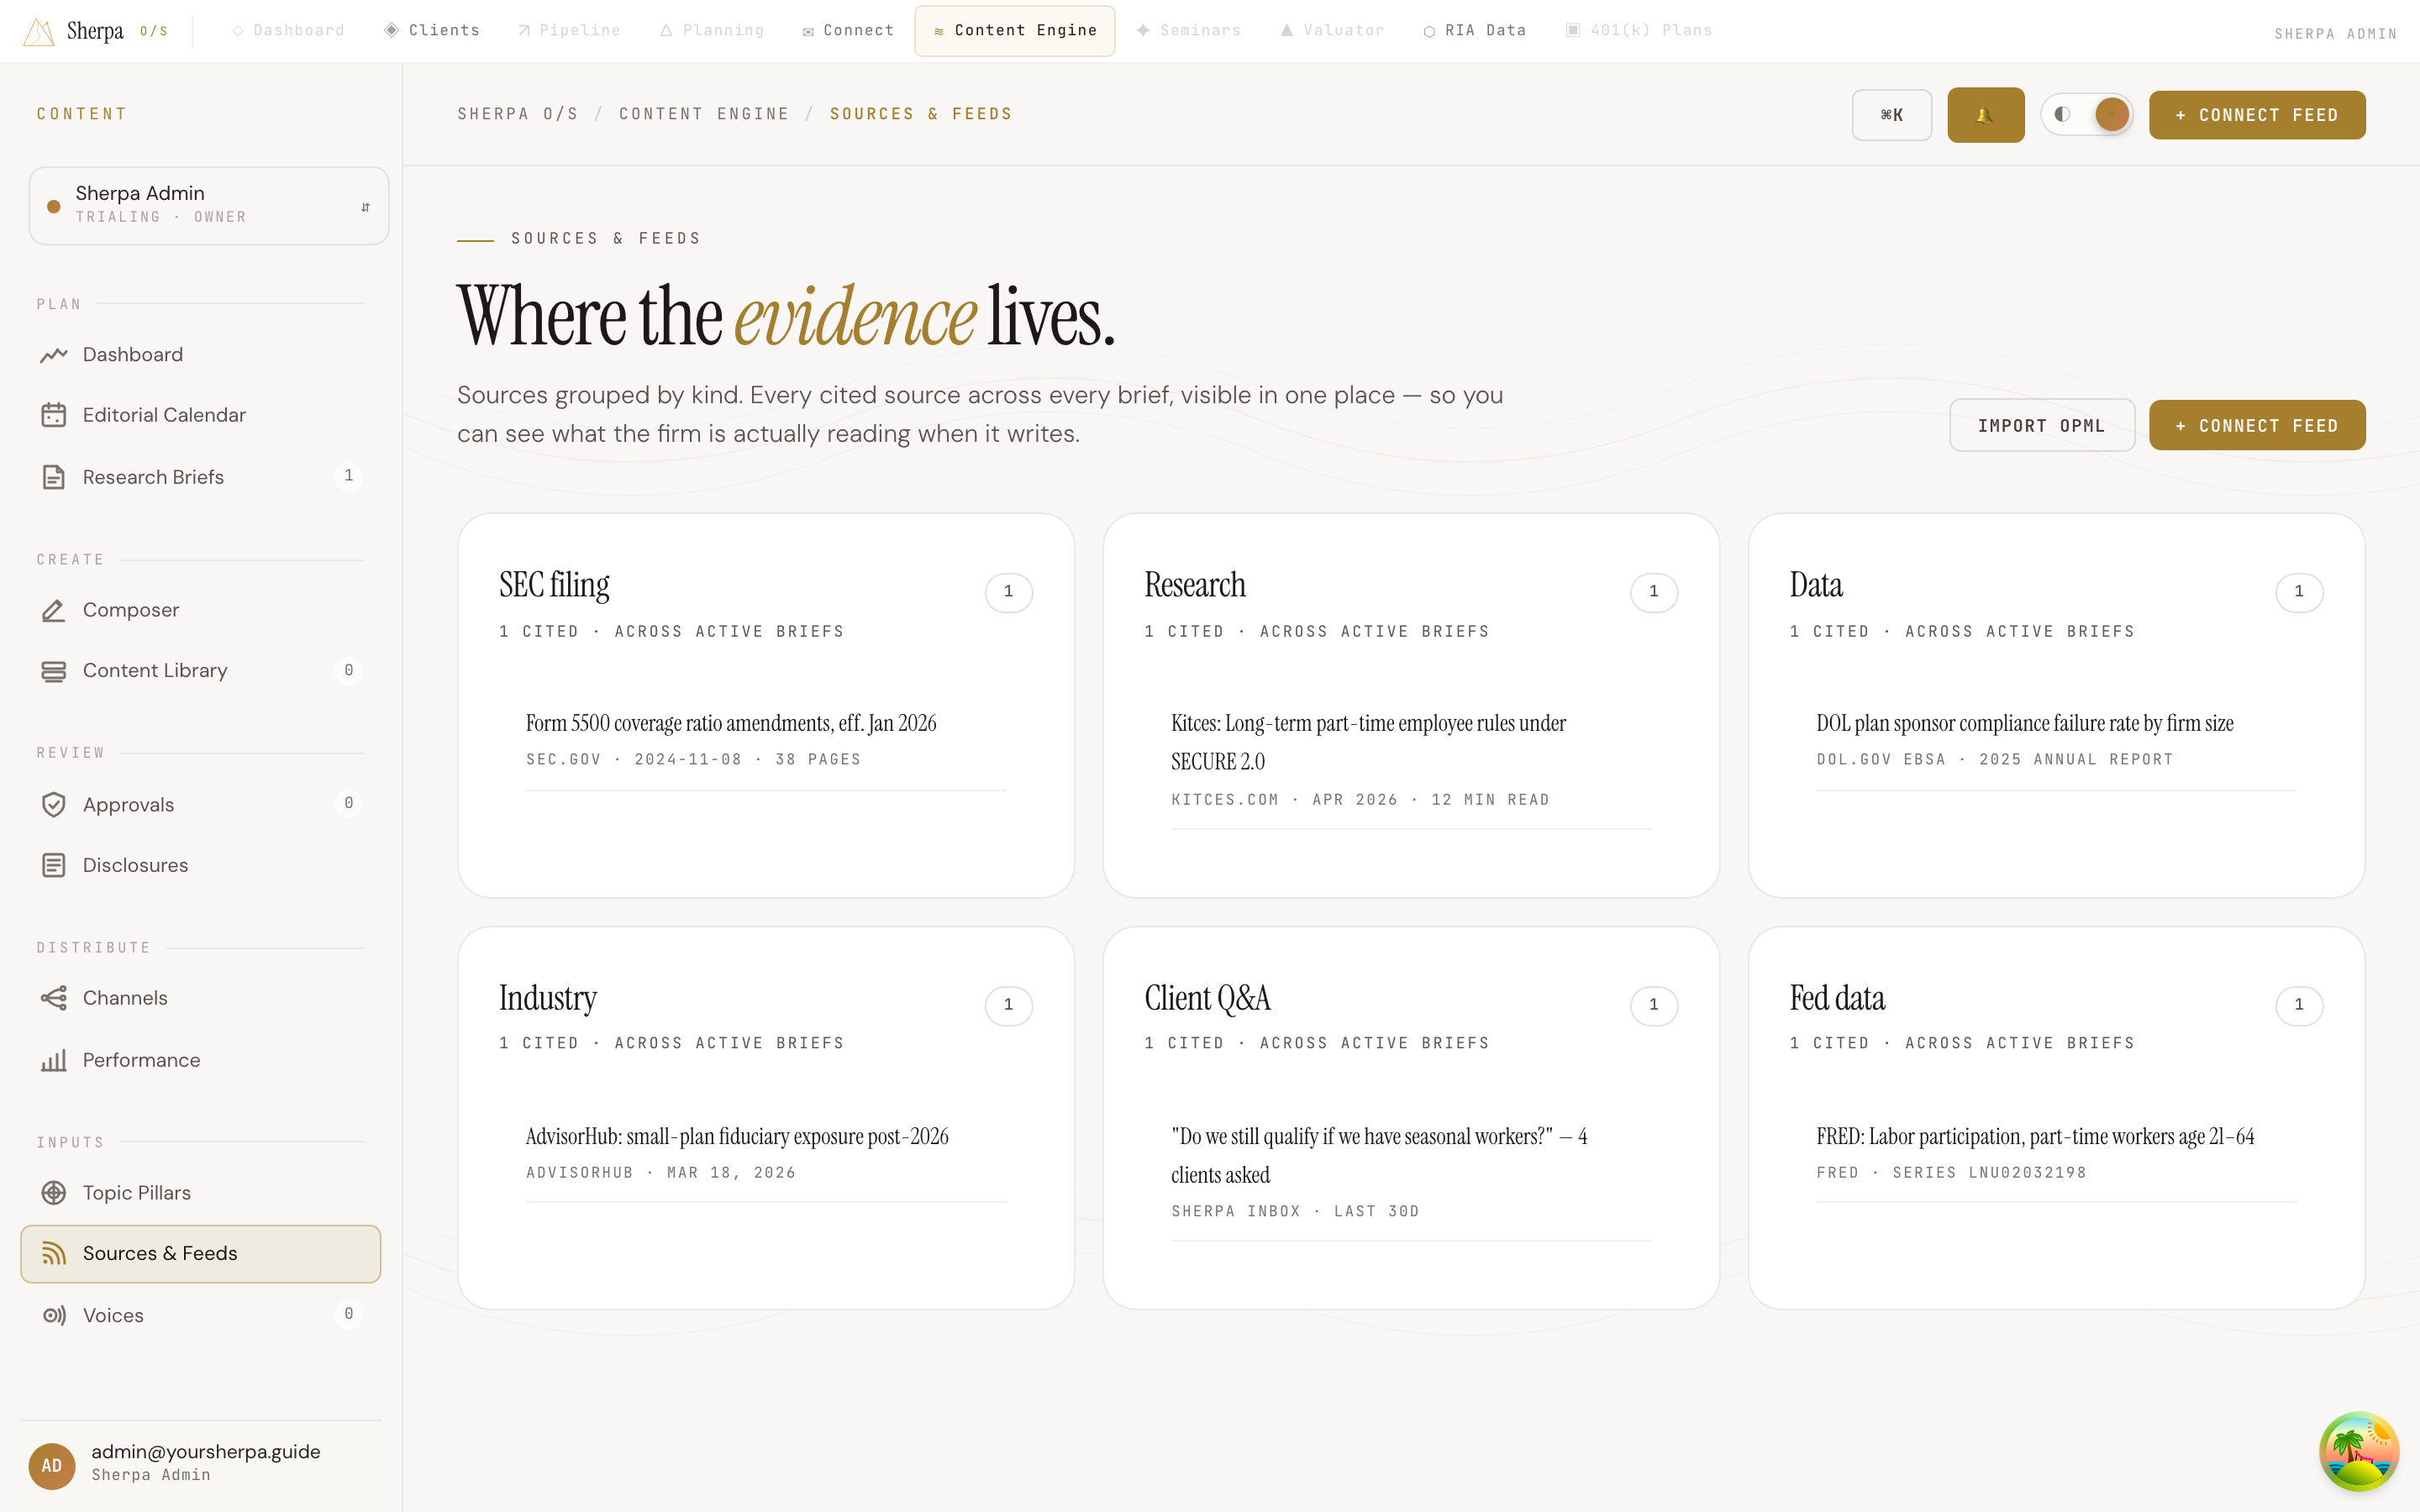This screenshot has height=1512, width=2420.
Task: Follow the Content Engine breadcrumb link
Action: point(704,114)
